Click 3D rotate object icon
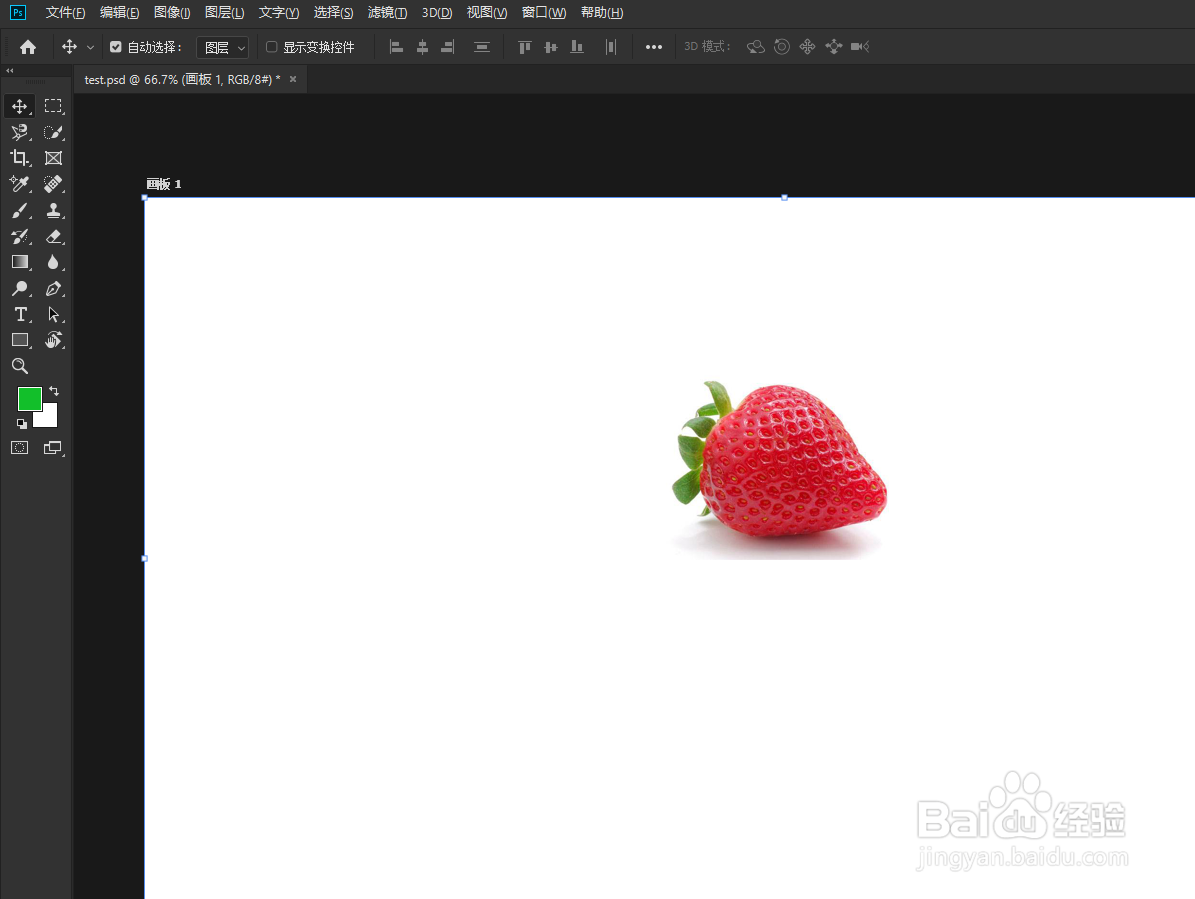This screenshot has width=1195, height=899. coord(755,47)
